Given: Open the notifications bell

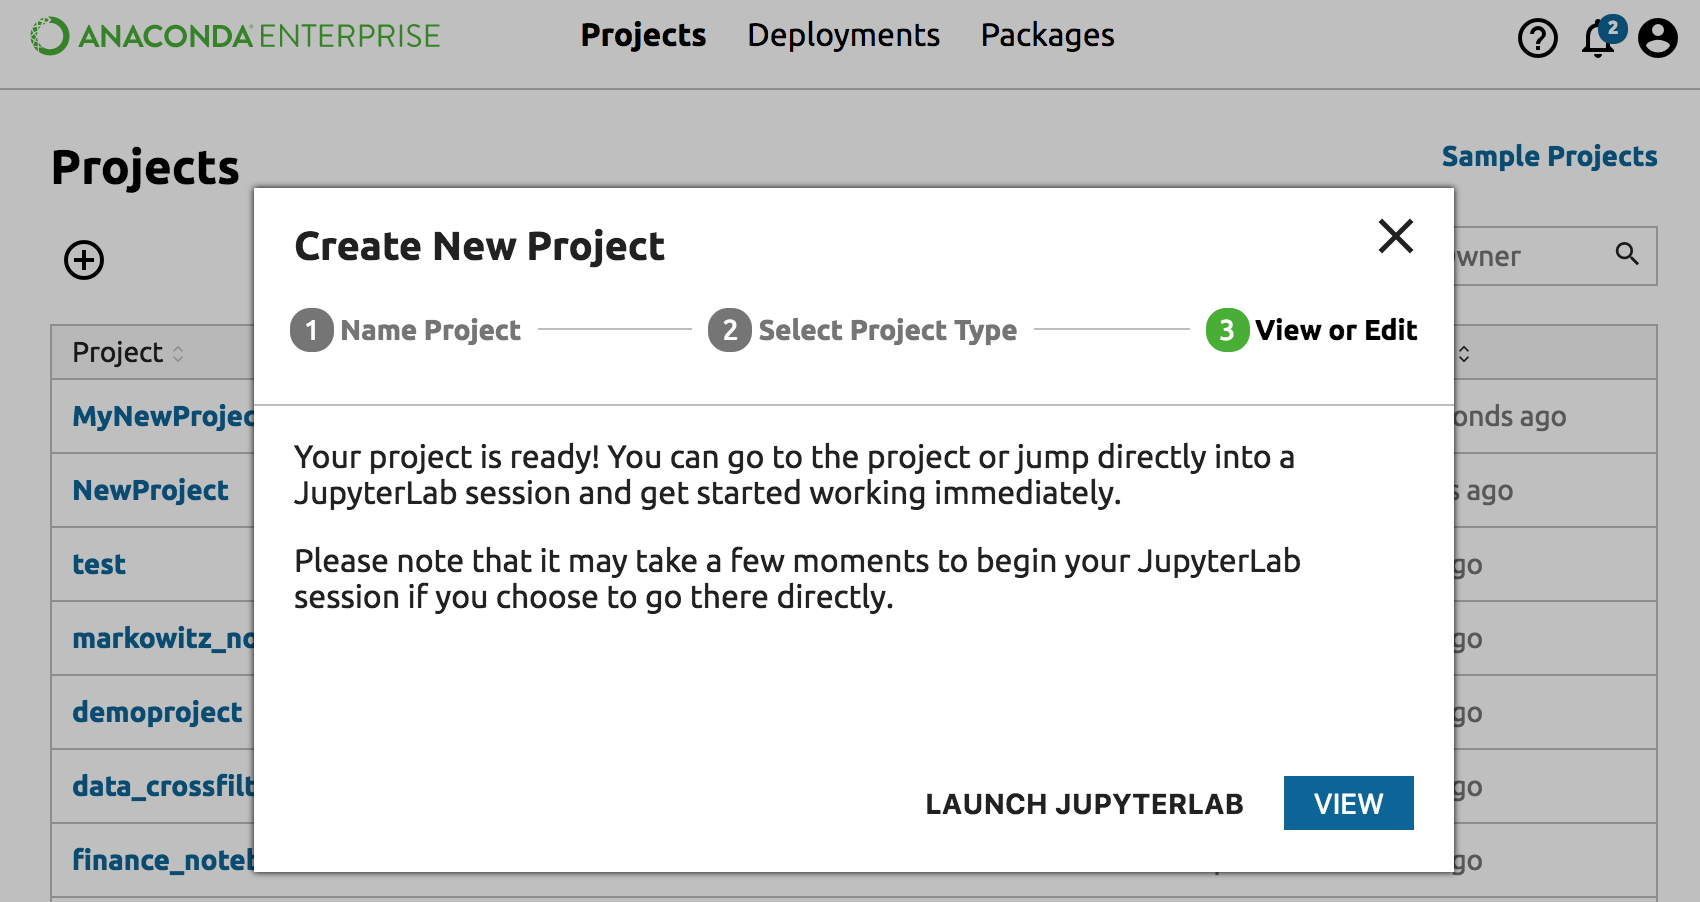Looking at the screenshot, I should tap(1598, 39).
